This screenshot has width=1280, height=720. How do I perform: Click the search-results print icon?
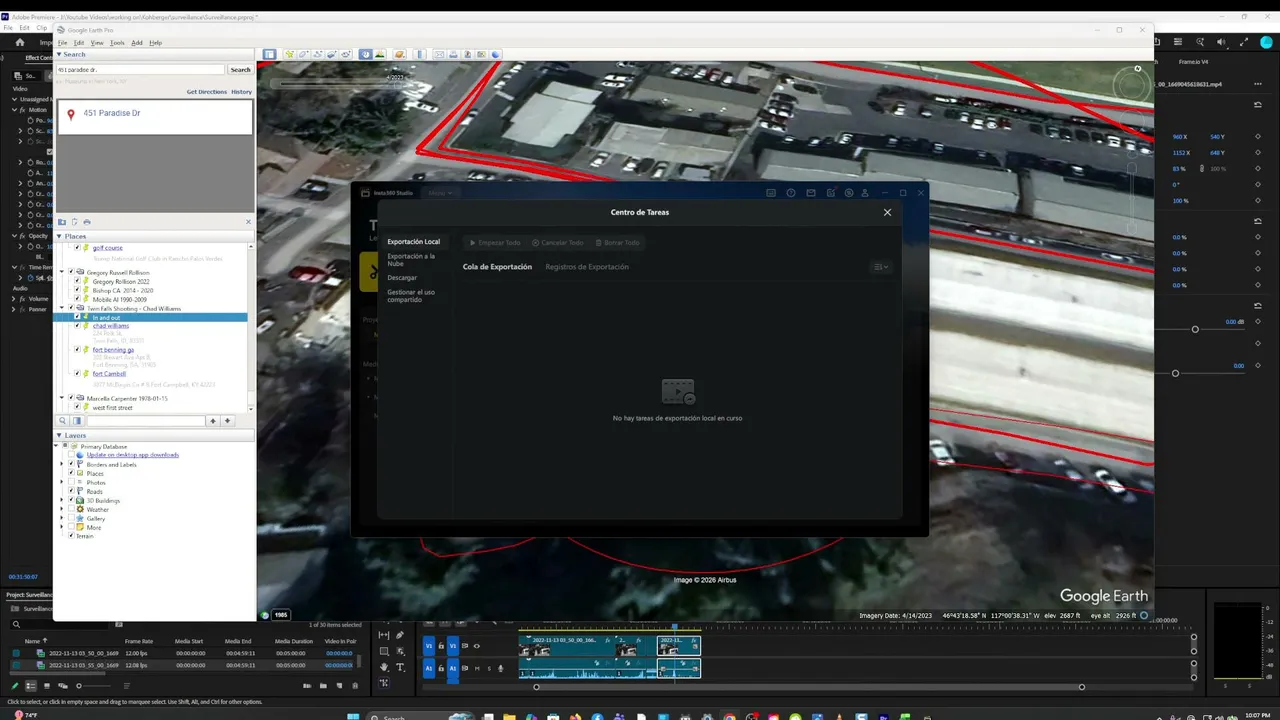coord(87,222)
